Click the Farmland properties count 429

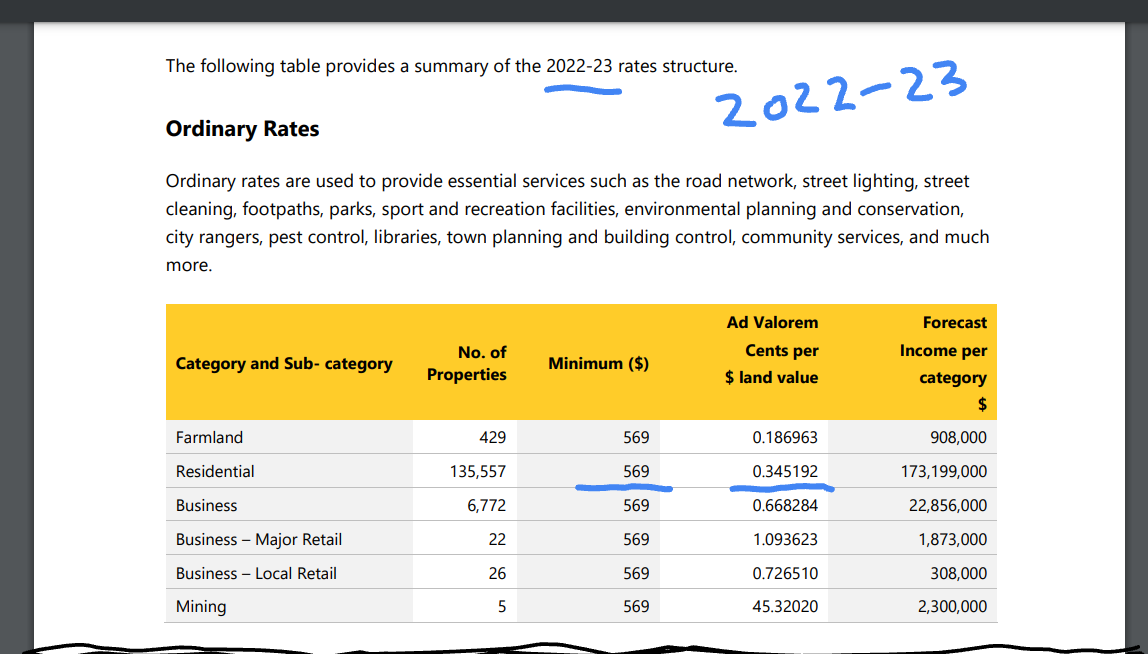(x=493, y=437)
